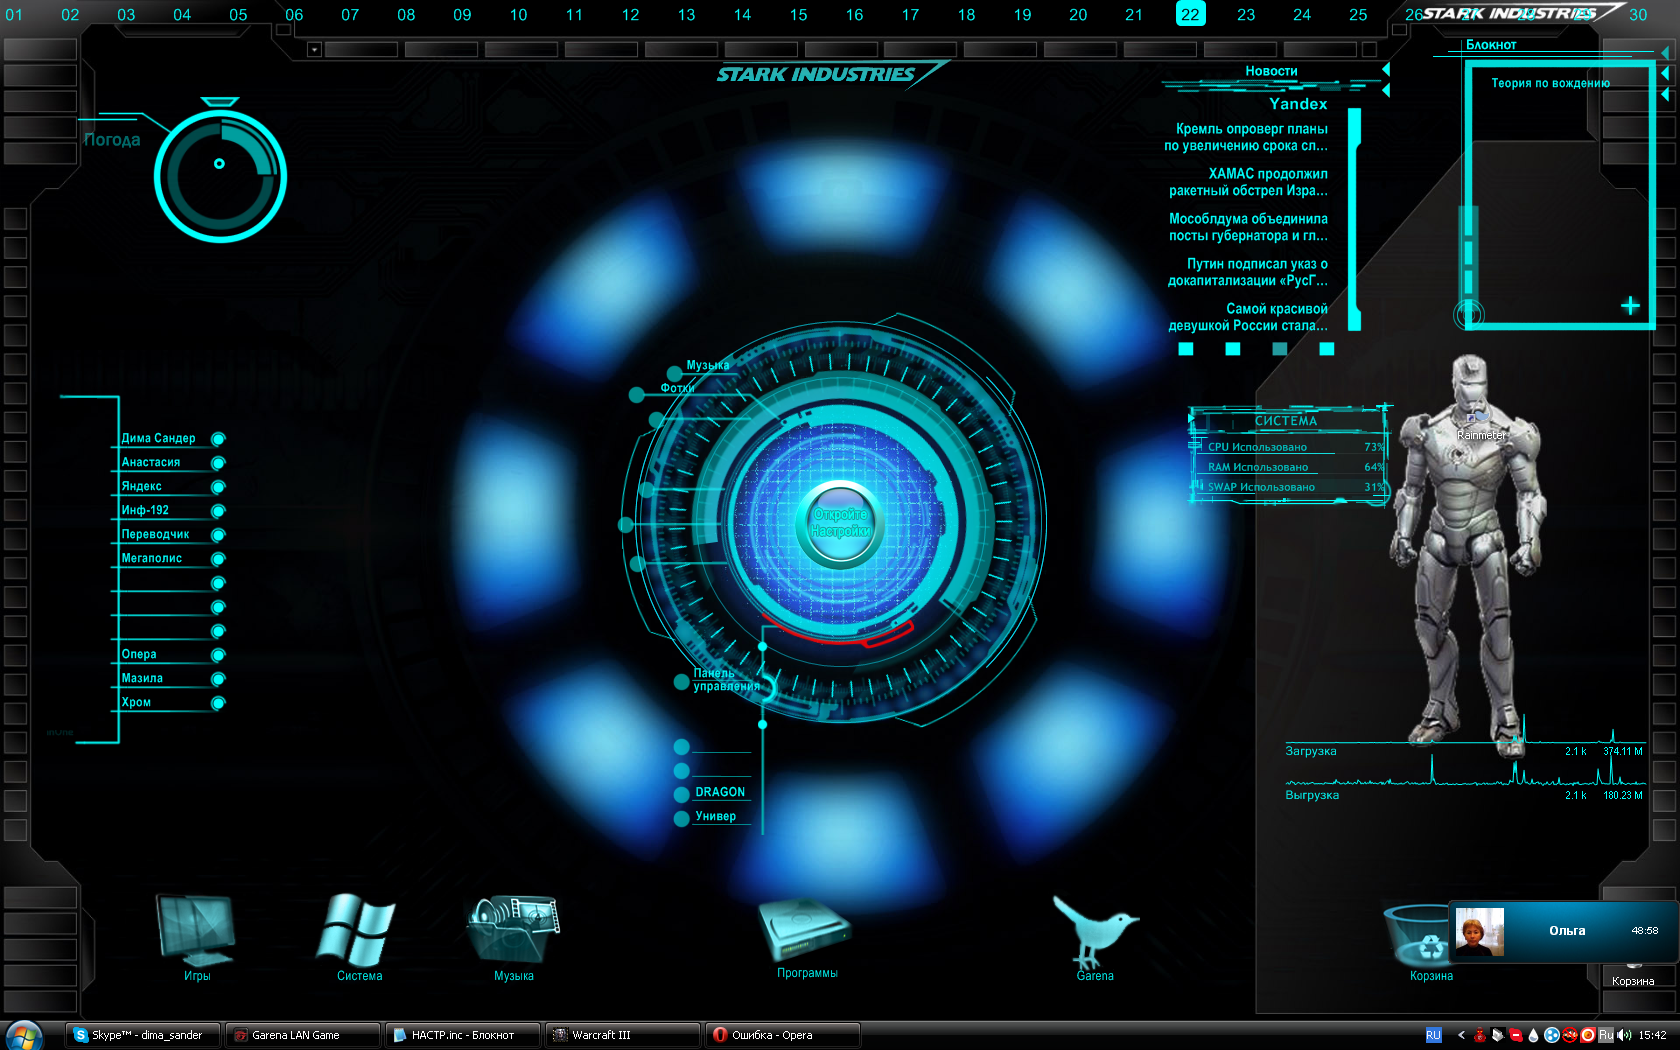The width and height of the screenshot is (1680, 1050).
Task: Show hidden tray icons with the chevron
Action: 1461,1035
